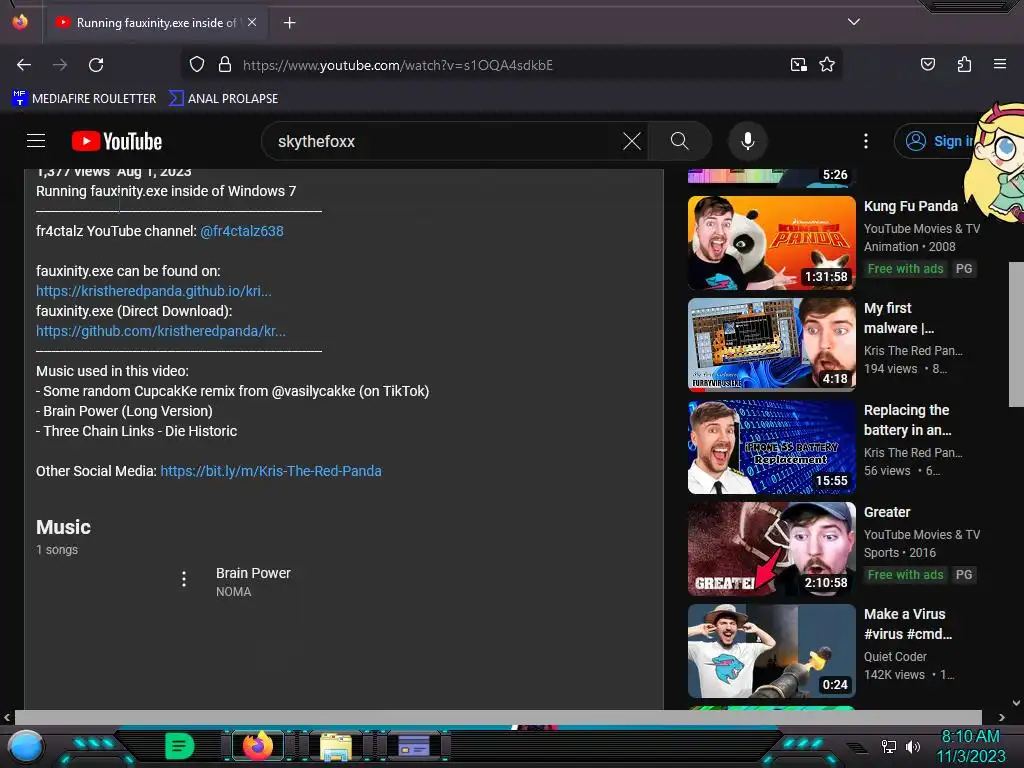The image size is (1024, 768).
Task: Open the tracking protection shield icon
Action: 197,65
